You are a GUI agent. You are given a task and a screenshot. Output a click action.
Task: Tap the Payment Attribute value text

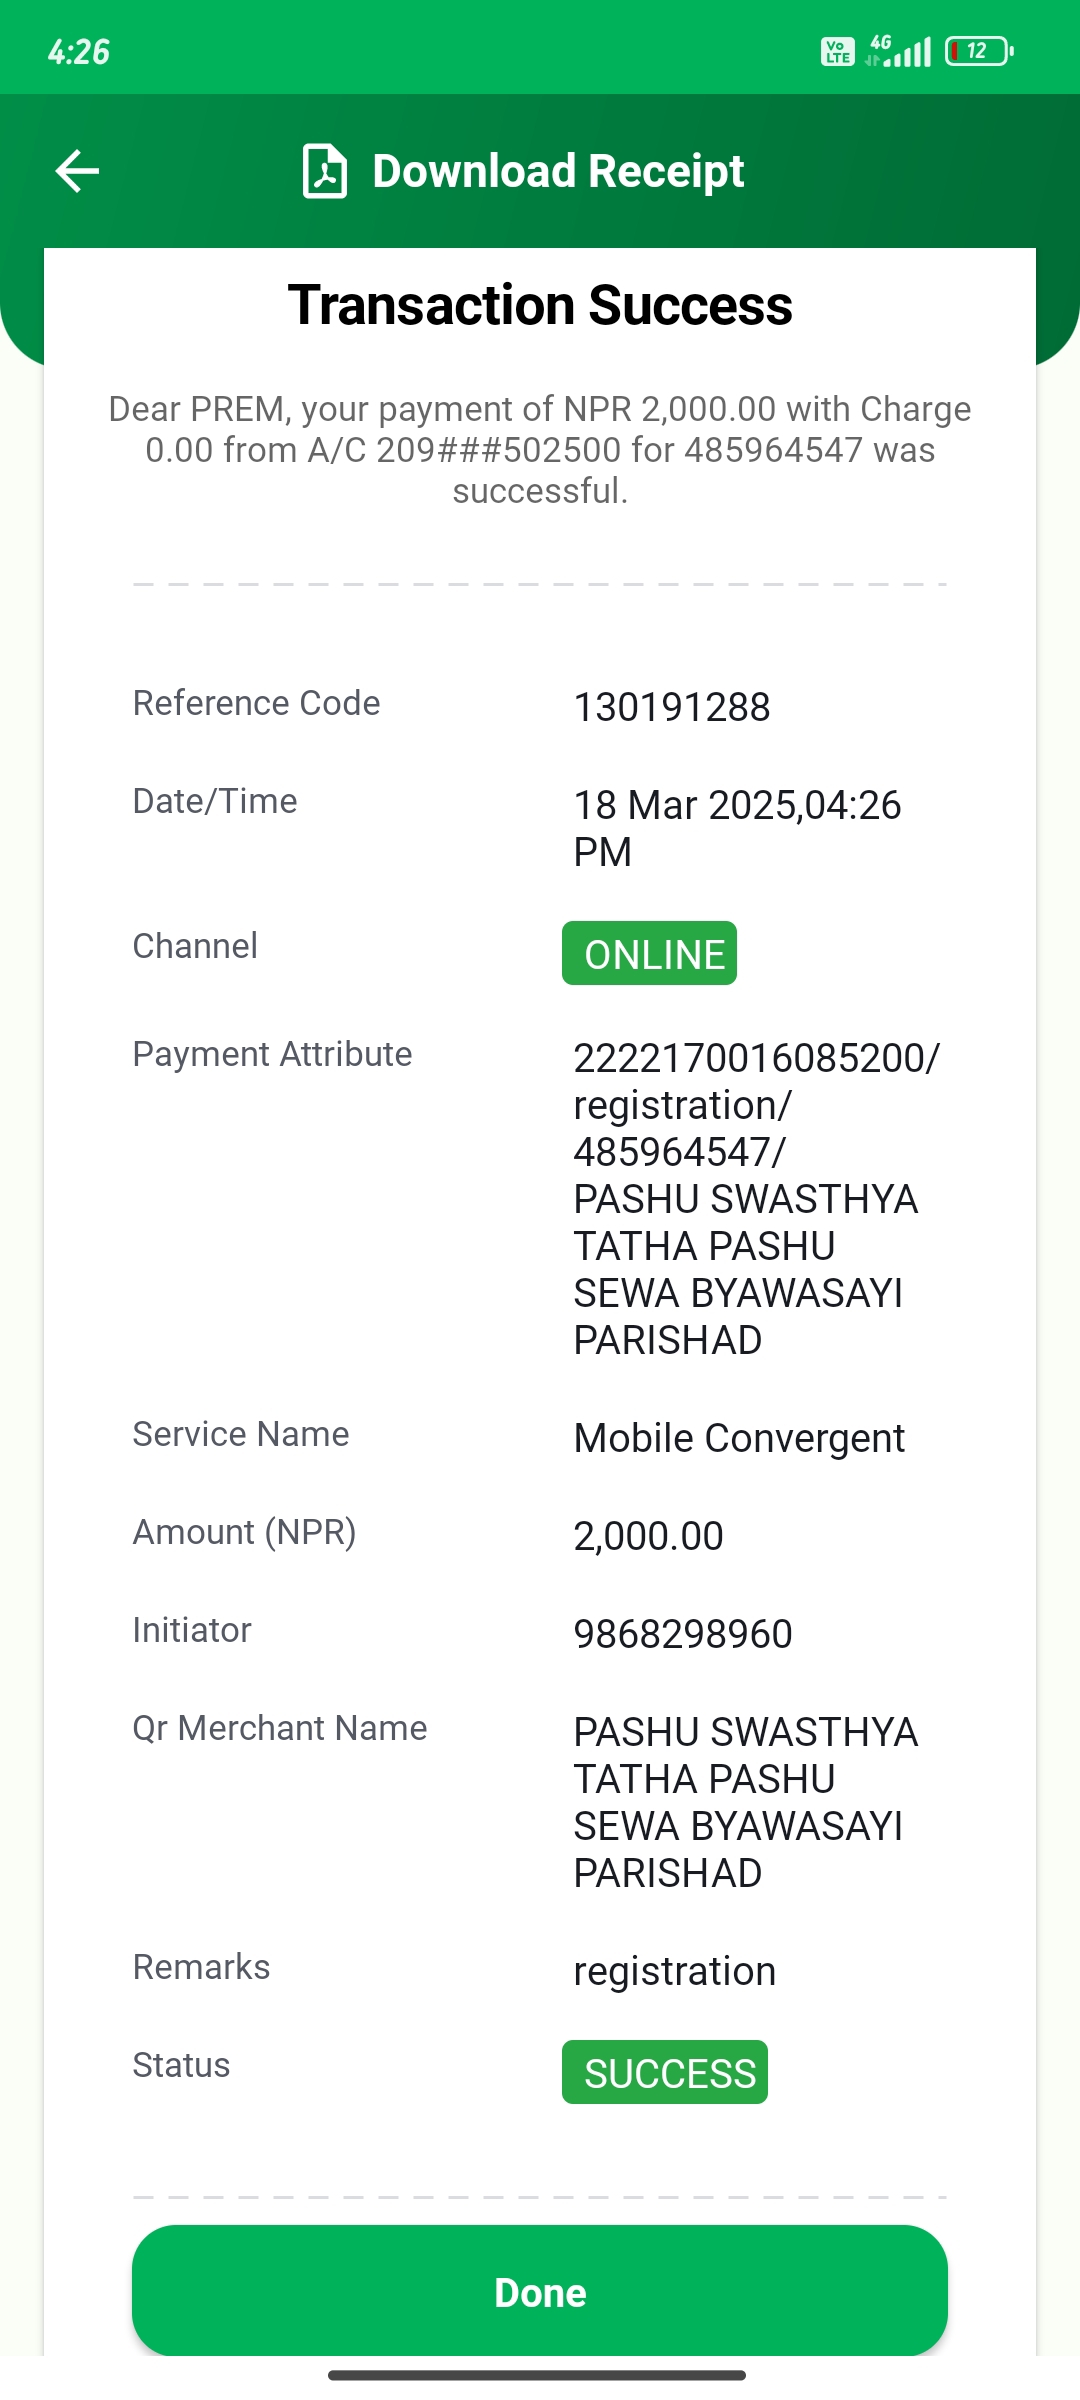point(757,1199)
